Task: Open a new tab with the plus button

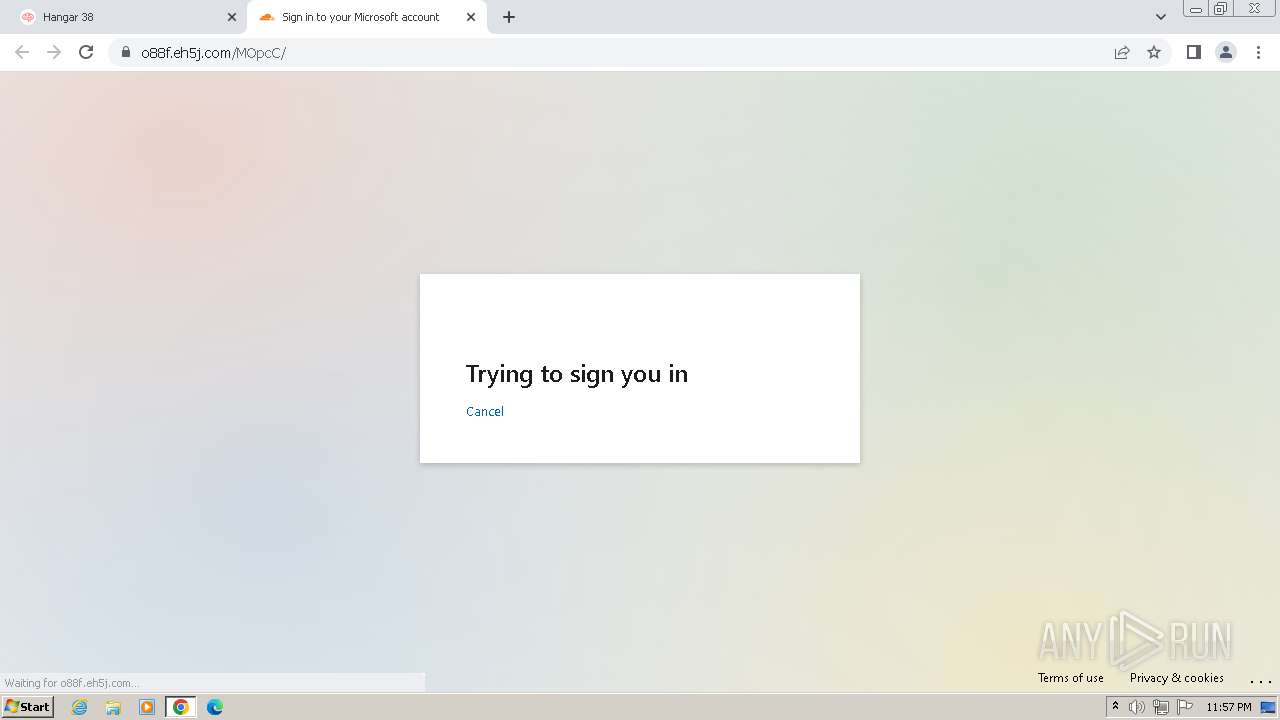Action: click(509, 17)
